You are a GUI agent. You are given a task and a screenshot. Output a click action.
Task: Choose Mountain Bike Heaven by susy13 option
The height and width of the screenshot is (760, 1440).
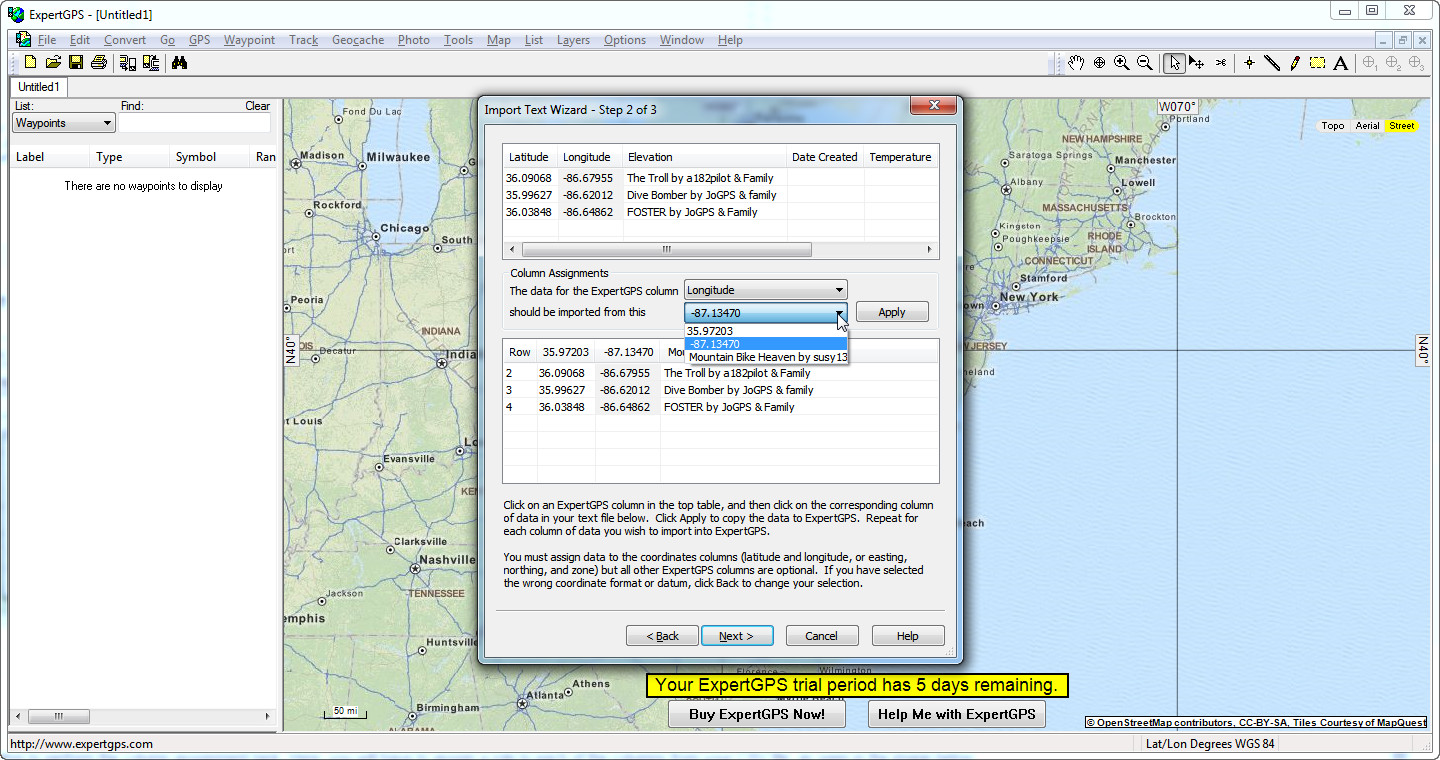click(766, 357)
